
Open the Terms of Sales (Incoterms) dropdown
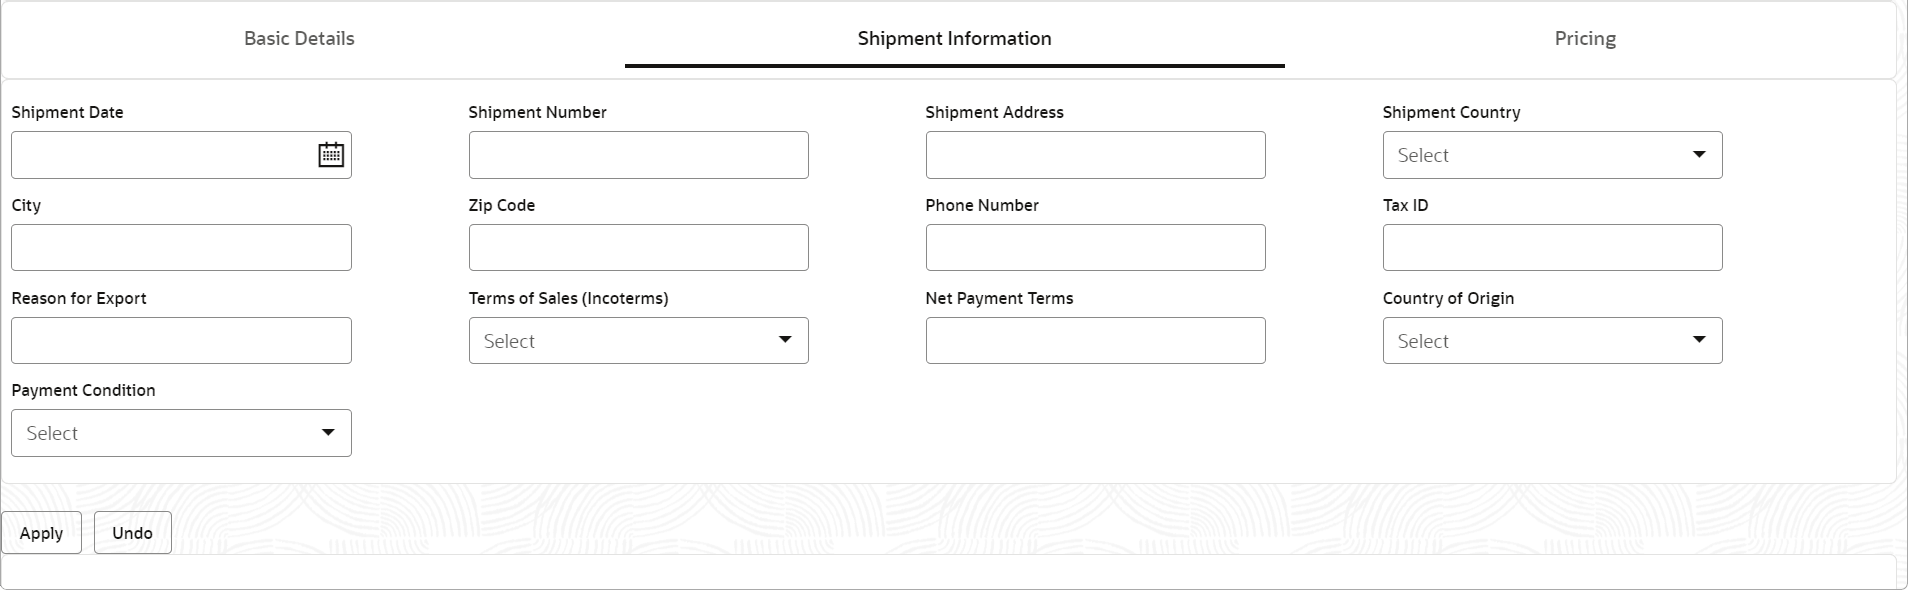(x=638, y=341)
